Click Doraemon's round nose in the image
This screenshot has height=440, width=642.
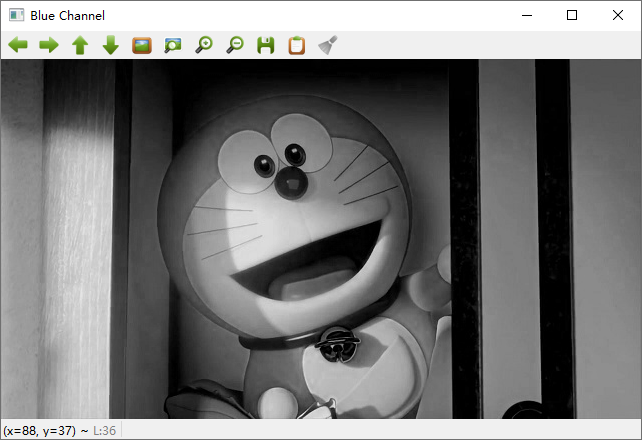point(290,181)
